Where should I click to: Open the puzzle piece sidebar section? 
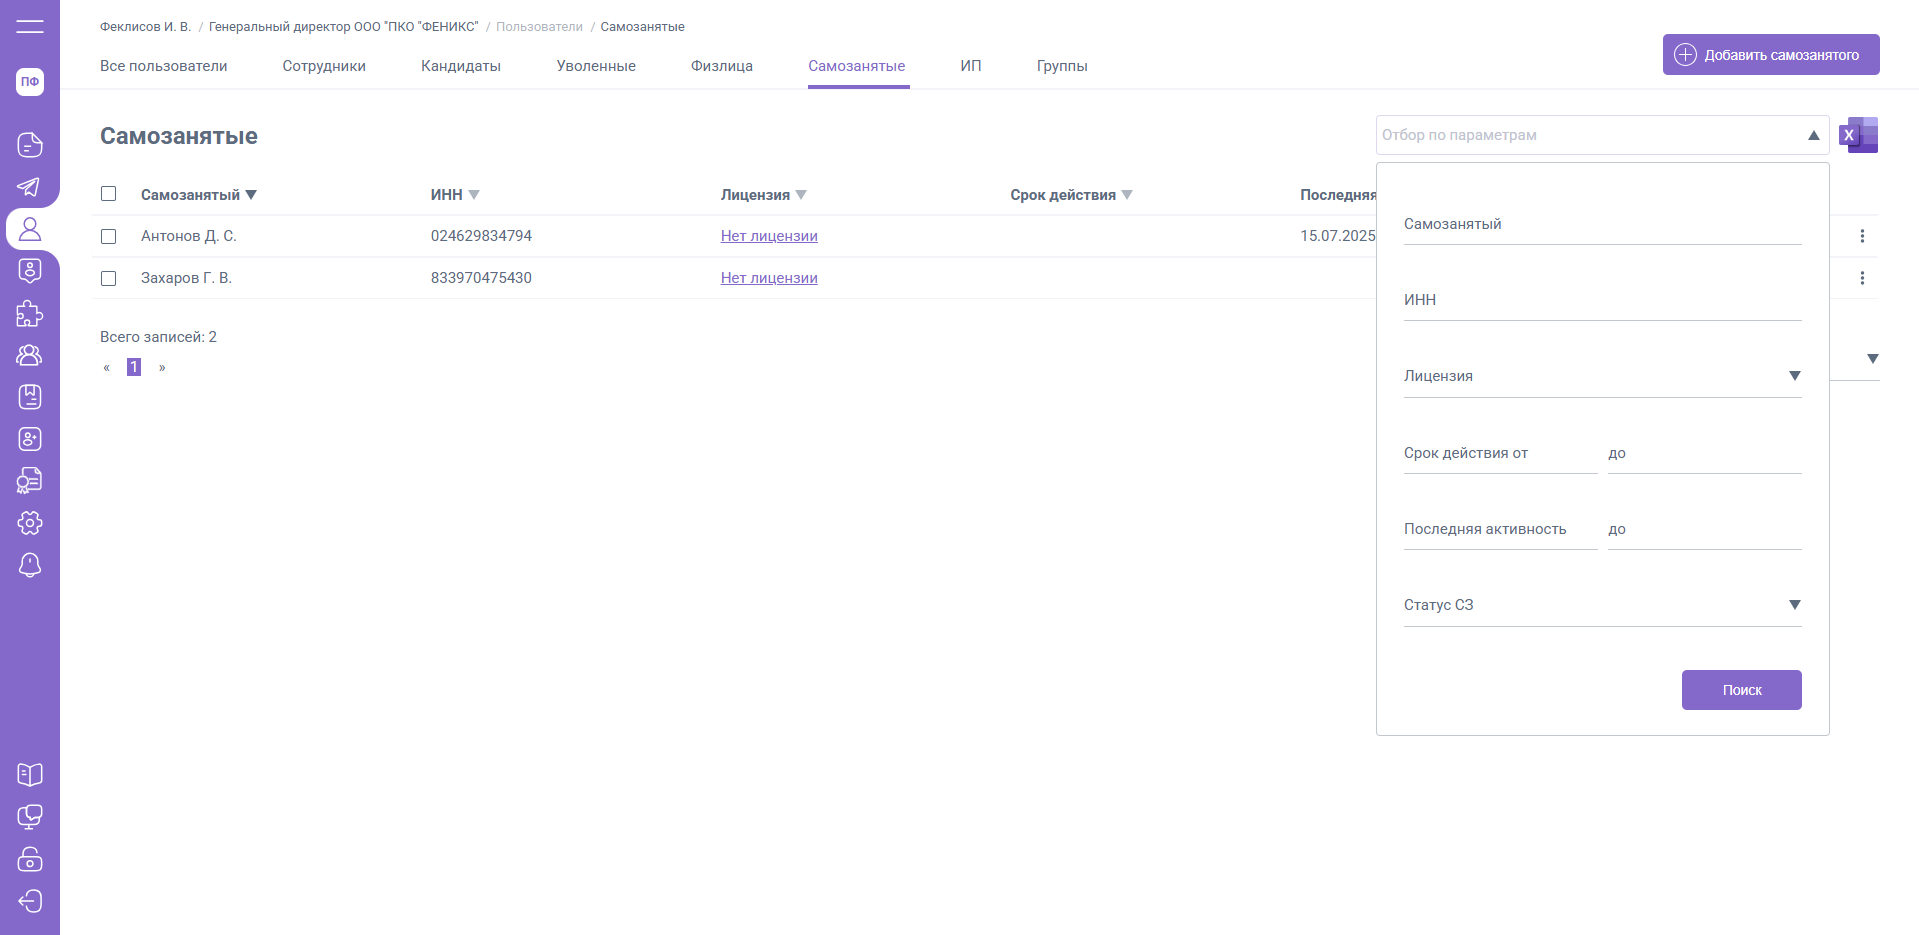(30, 314)
